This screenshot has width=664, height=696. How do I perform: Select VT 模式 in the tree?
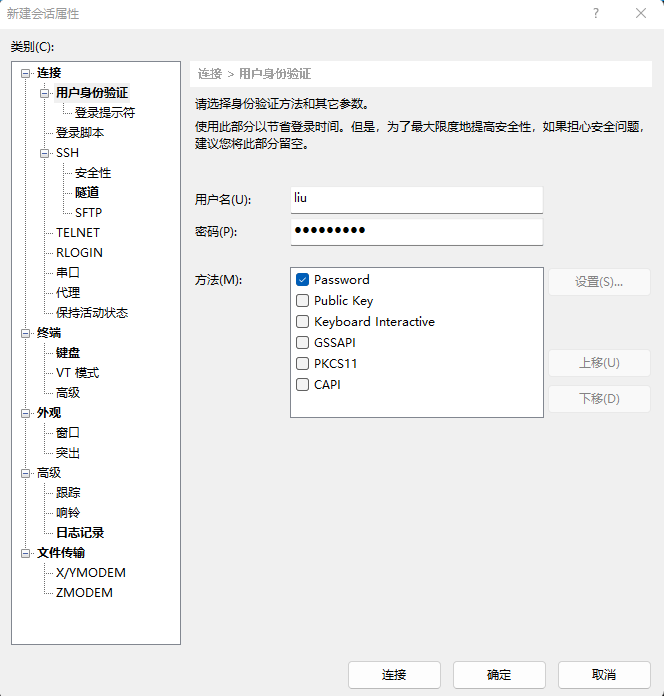(x=78, y=373)
